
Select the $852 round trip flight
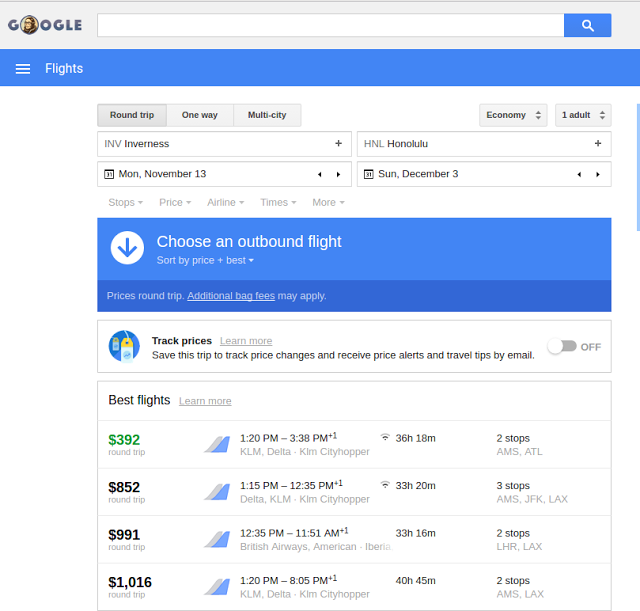354,492
